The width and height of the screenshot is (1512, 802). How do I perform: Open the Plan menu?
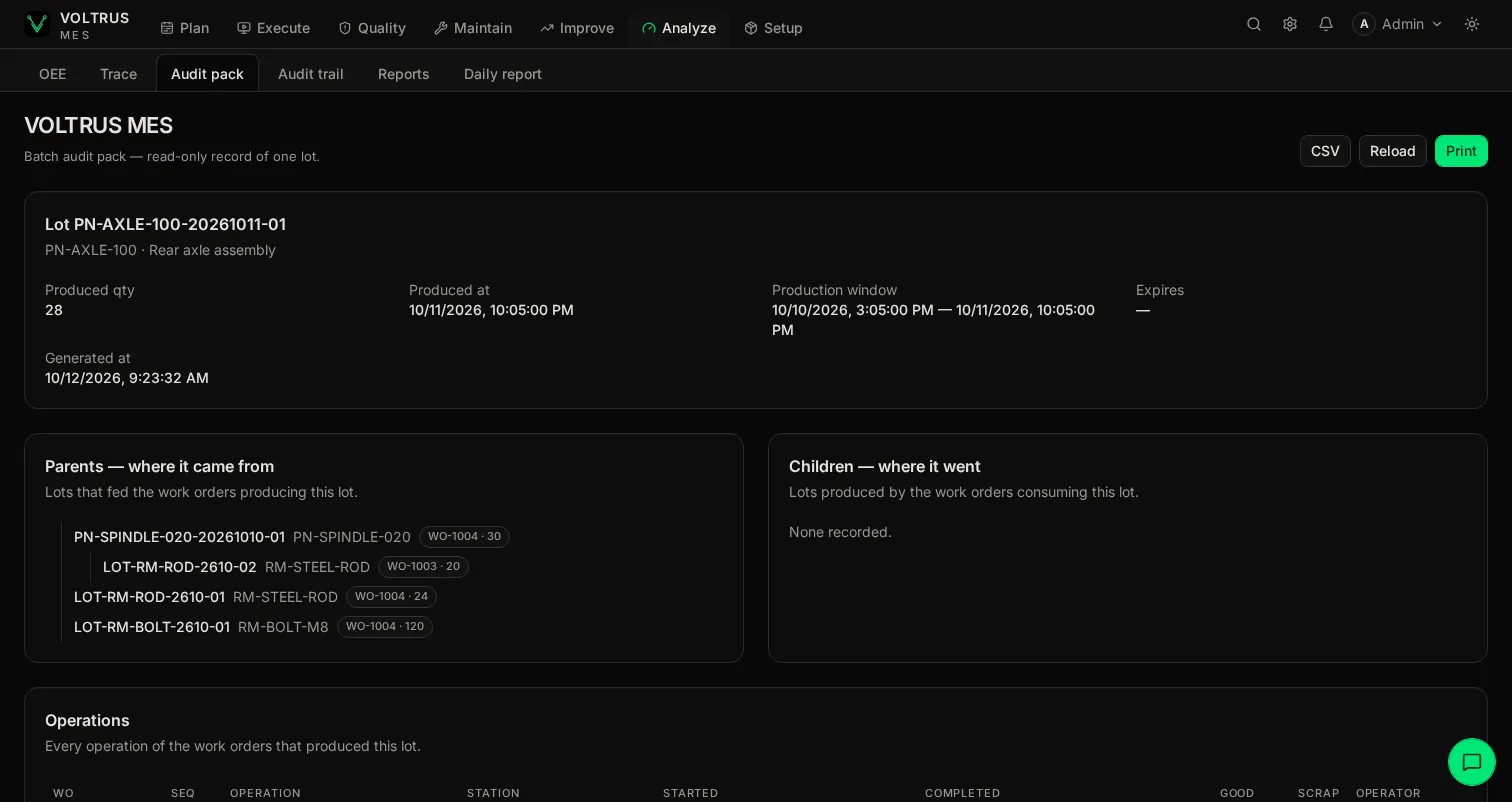pyautogui.click(x=184, y=28)
